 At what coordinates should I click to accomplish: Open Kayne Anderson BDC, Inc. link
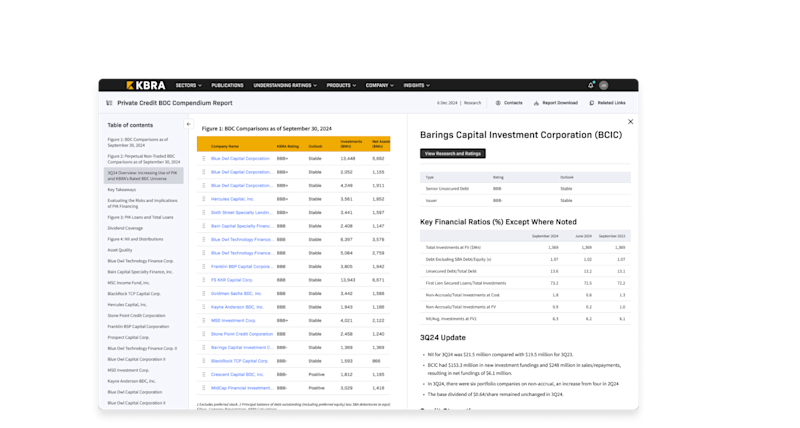pos(237,307)
